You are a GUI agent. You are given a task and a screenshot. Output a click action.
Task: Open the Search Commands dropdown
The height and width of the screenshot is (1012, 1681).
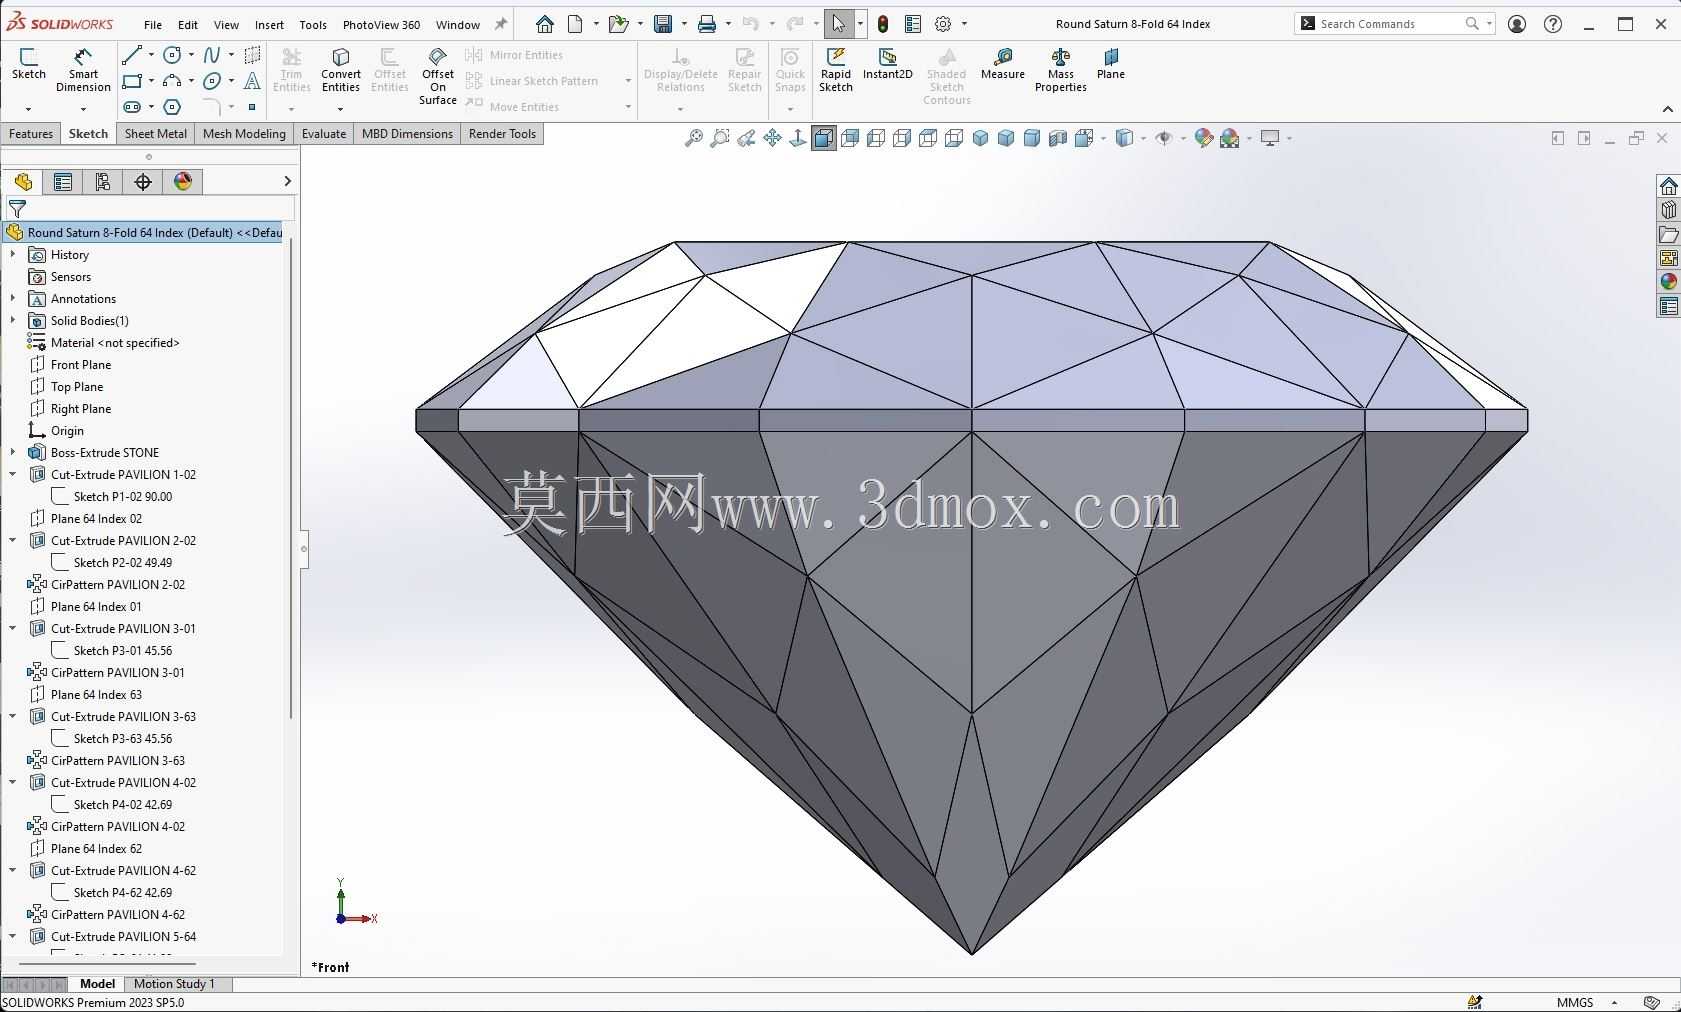click(1489, 24)
